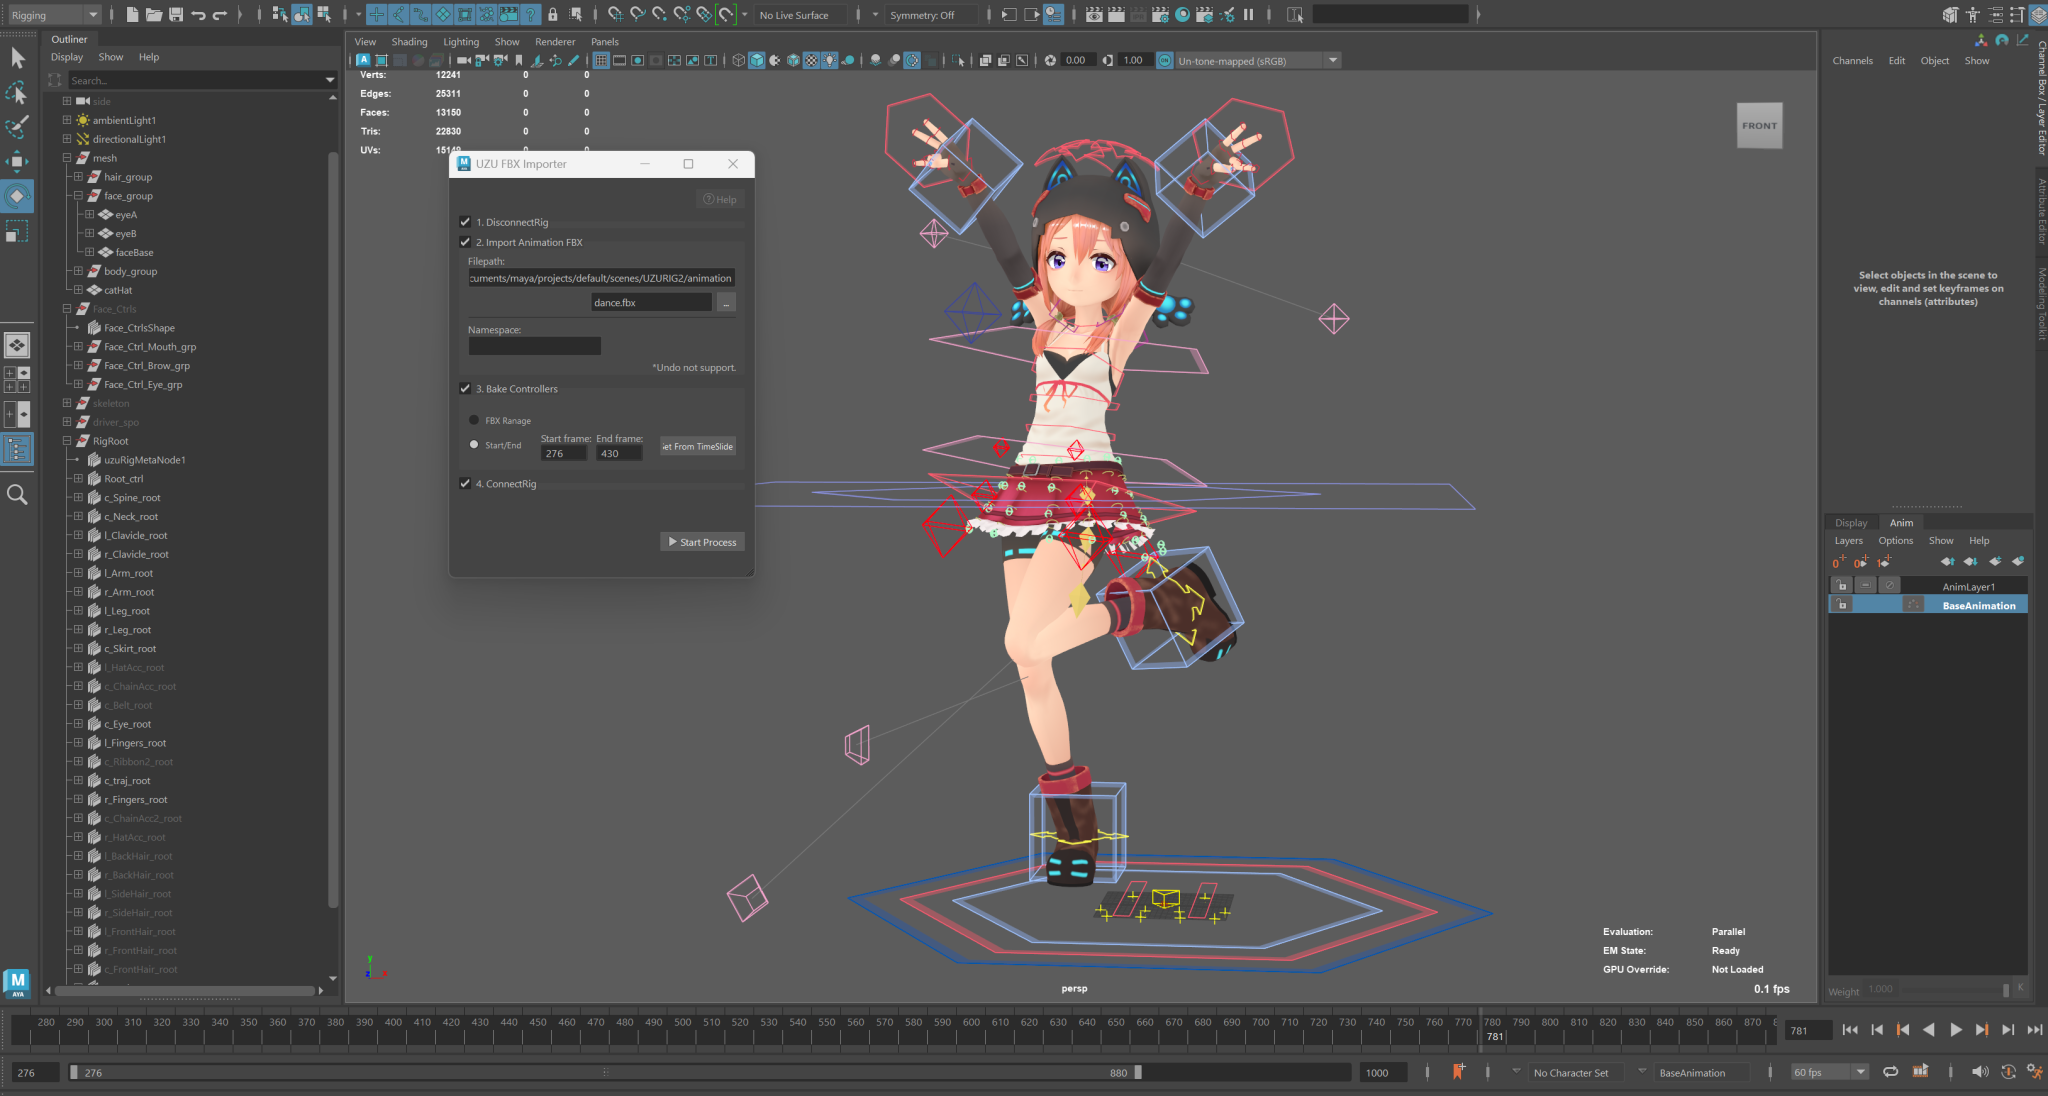Expand the skeleton node in the Outliner

point(66,403)
